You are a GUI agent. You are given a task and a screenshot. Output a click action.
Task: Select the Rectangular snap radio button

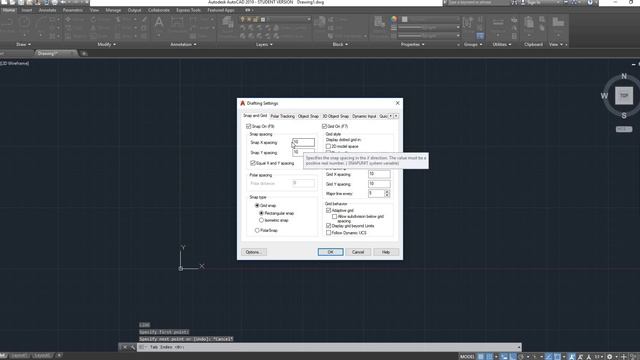[261, 213]
